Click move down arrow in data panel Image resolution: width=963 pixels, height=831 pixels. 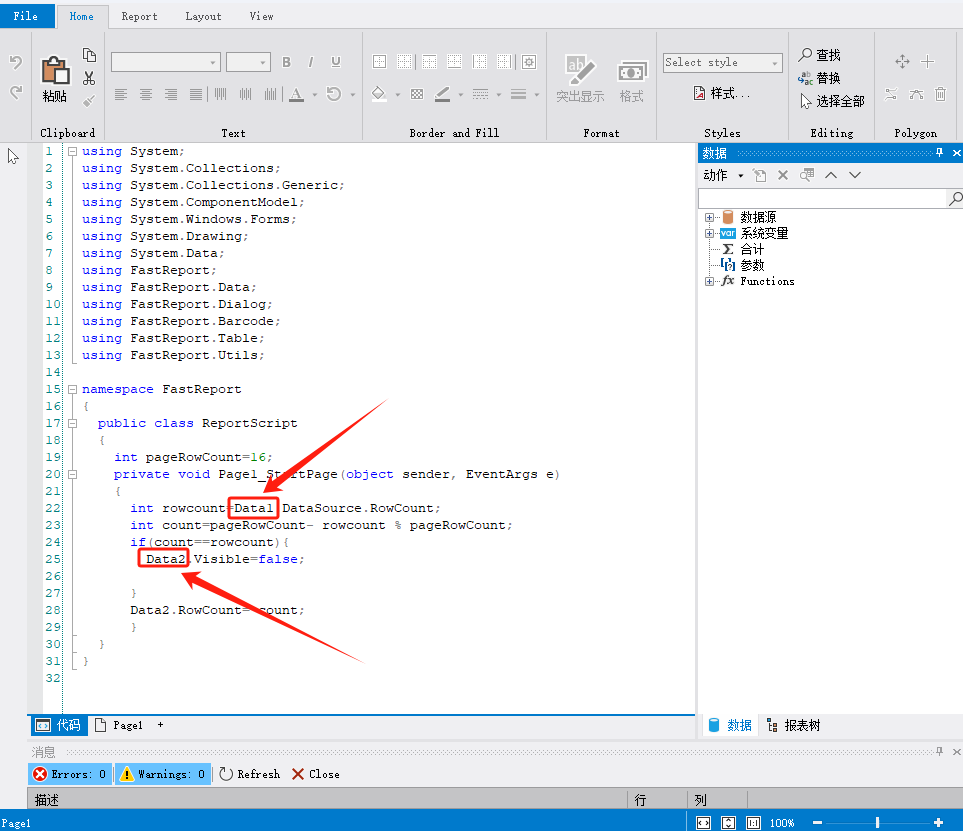pyautogui.click(x=855, y=175)
